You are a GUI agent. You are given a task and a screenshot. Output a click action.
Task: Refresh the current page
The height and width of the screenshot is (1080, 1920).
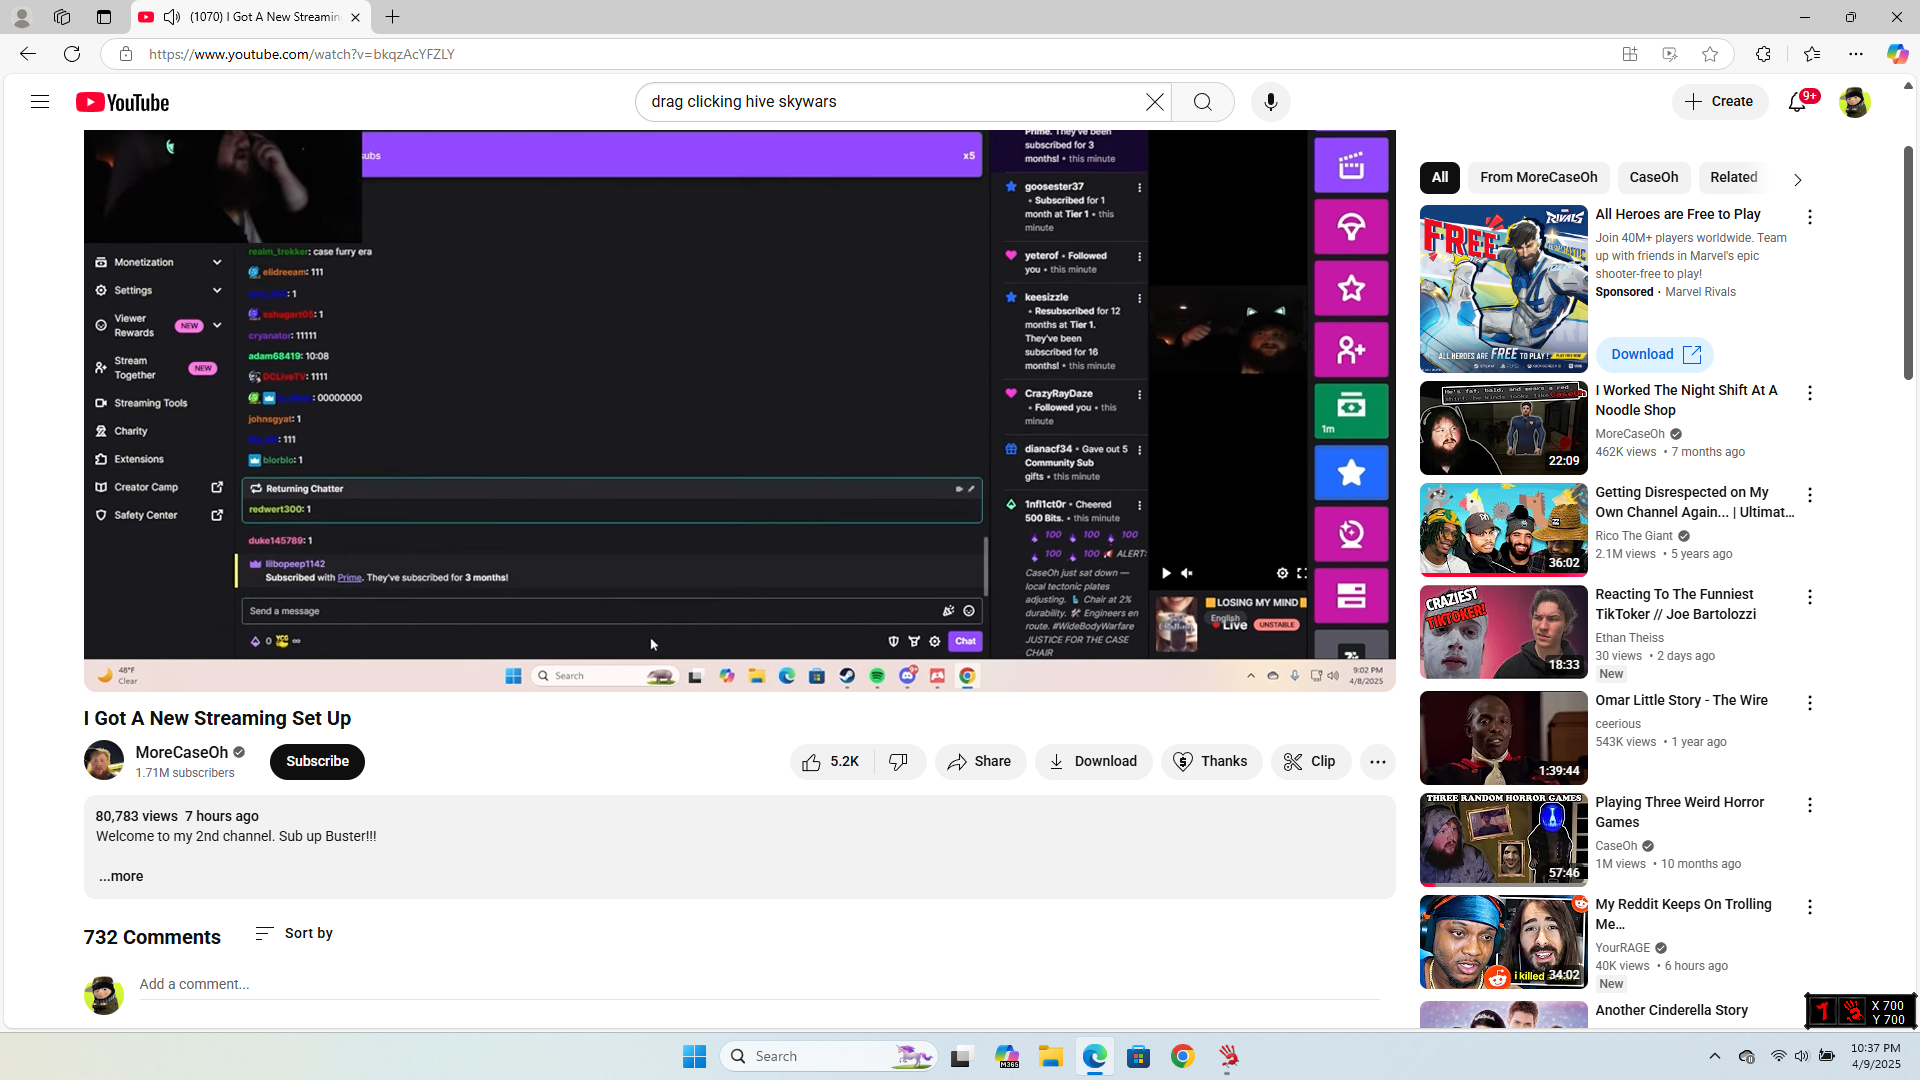(x=72, y=54)
